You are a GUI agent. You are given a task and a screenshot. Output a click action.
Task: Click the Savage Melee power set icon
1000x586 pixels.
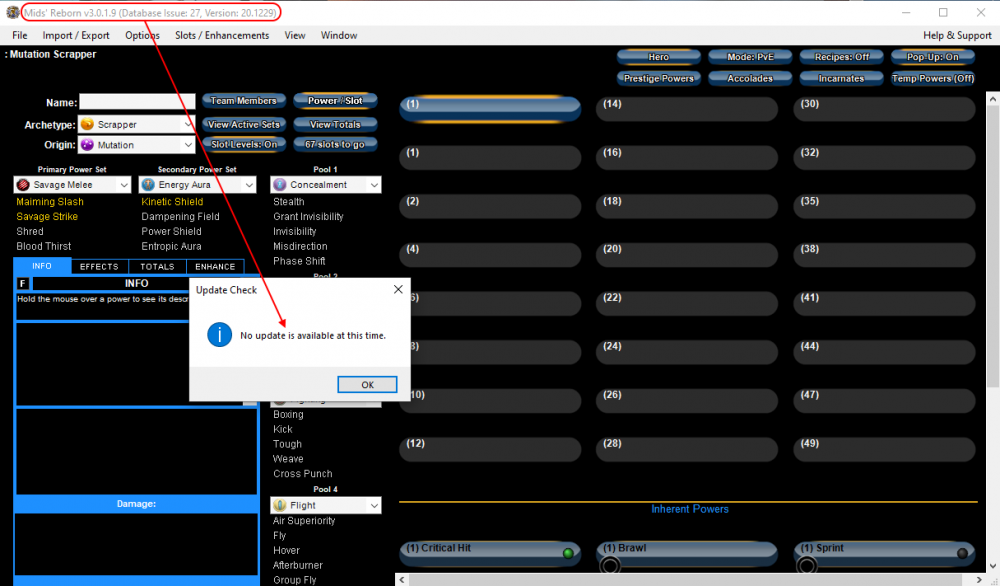coord(24,185)
